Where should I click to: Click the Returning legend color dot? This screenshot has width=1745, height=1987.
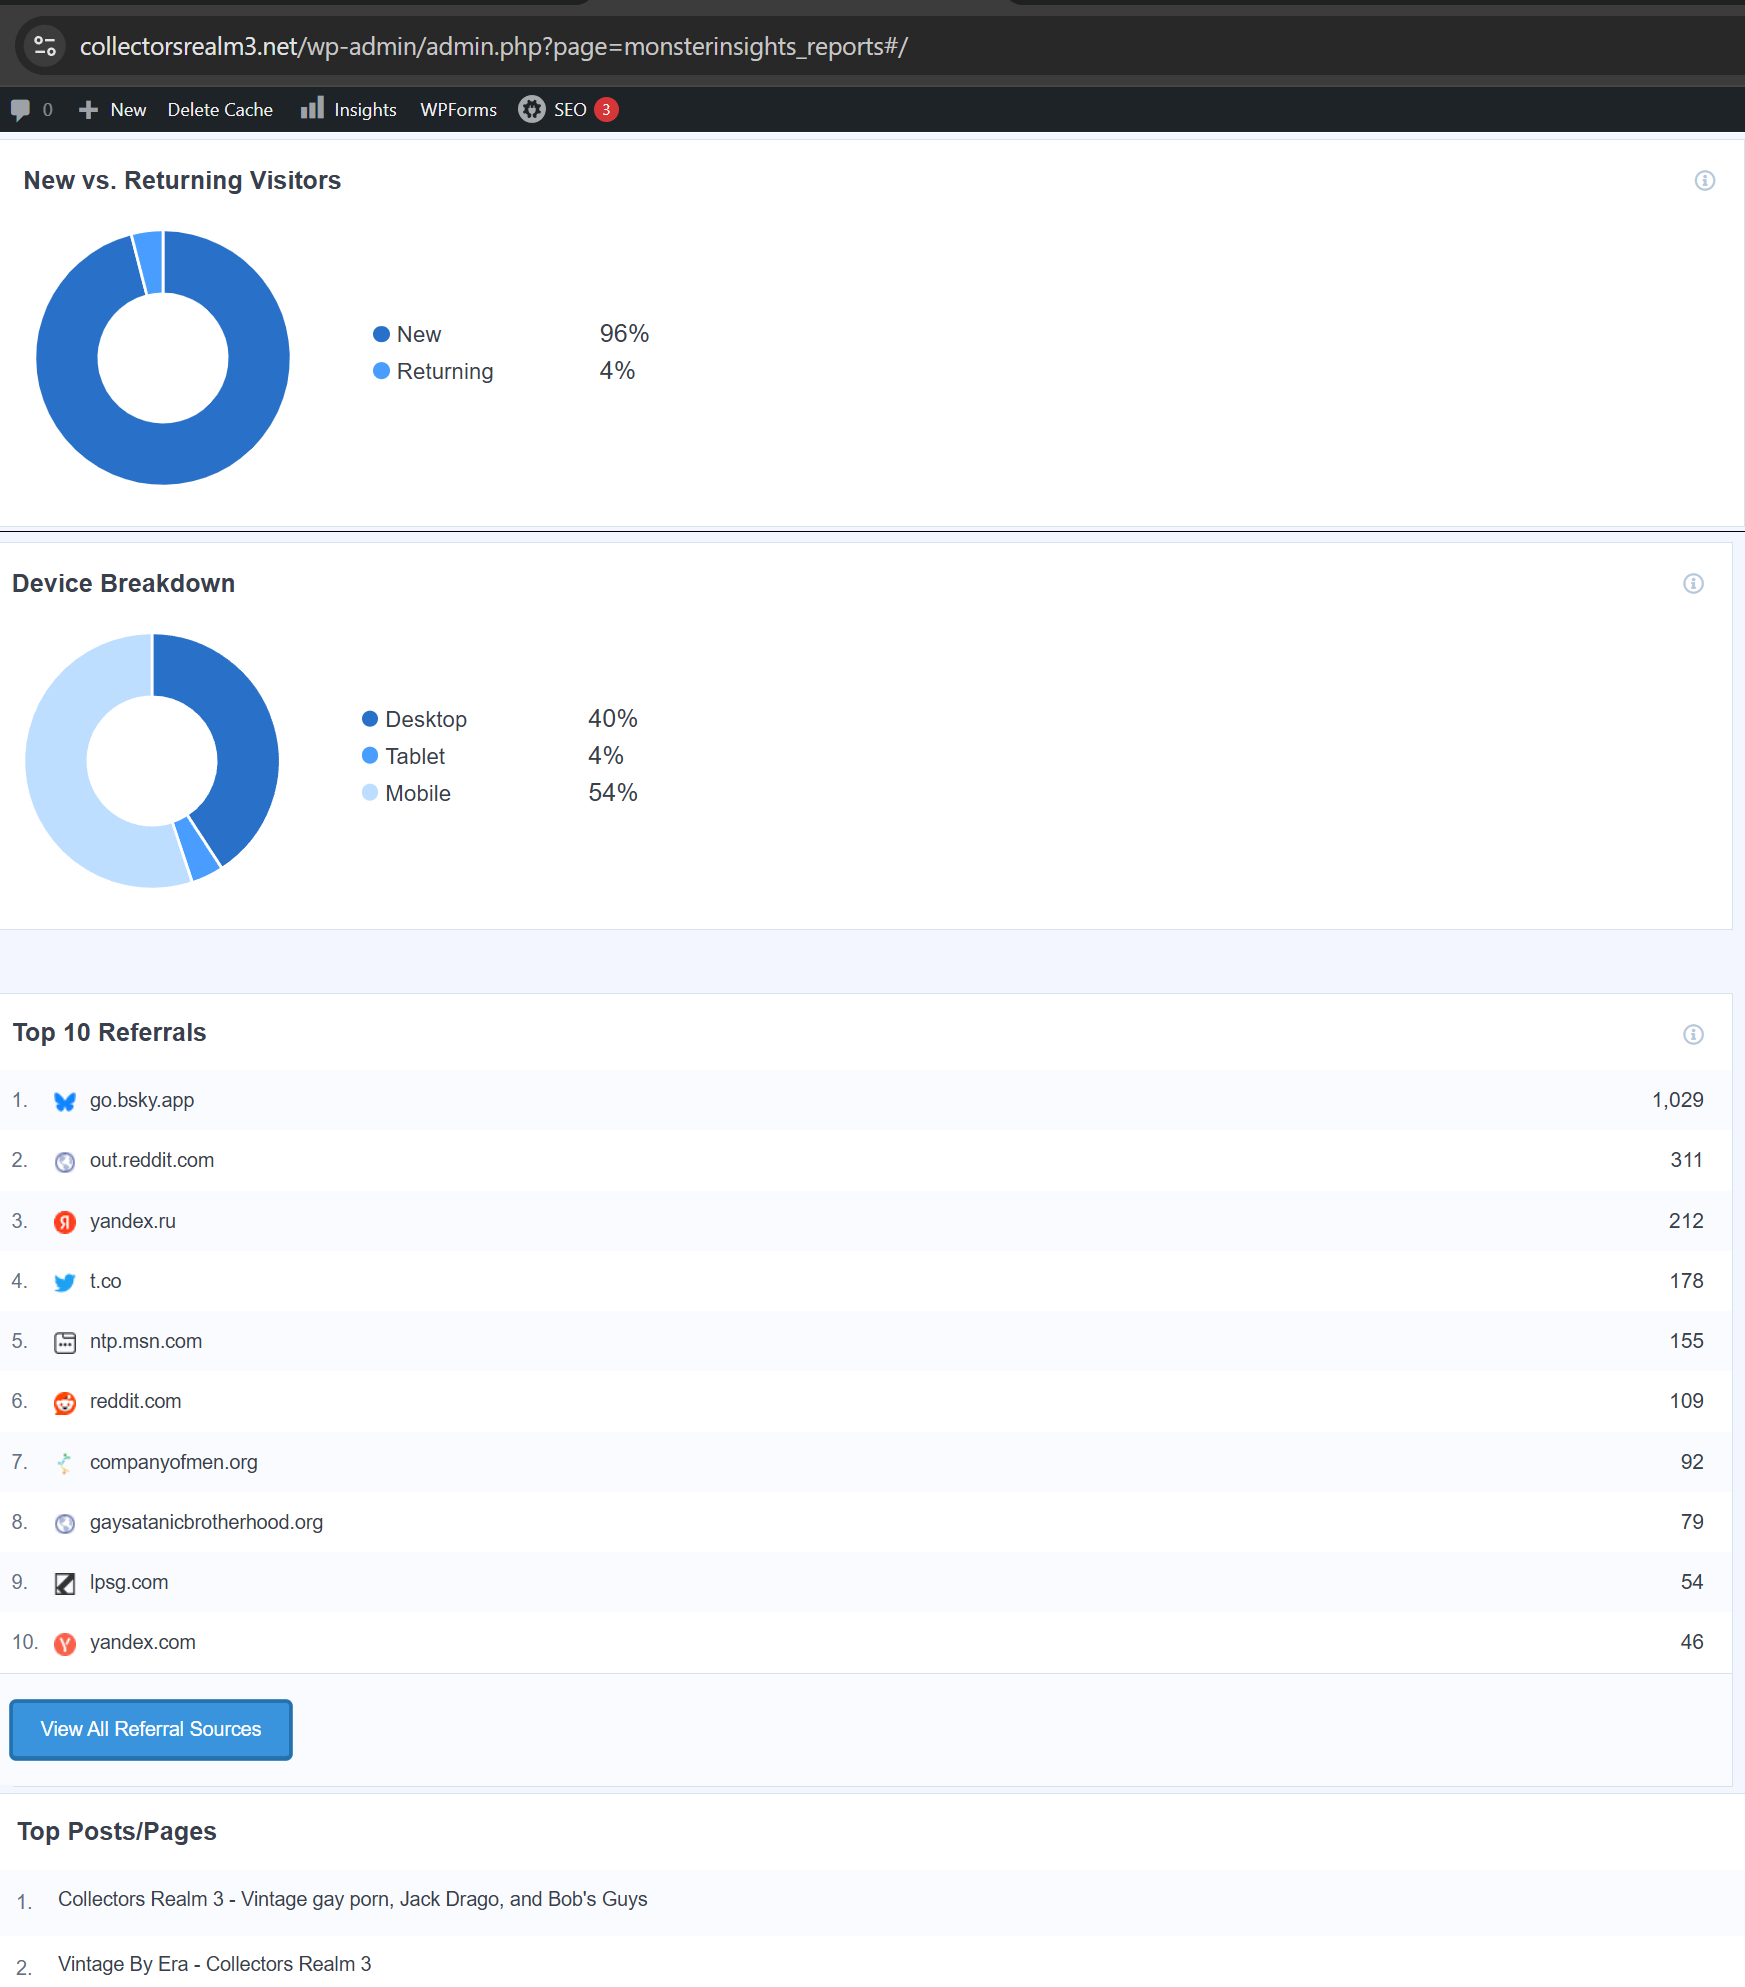click(381, 371)
